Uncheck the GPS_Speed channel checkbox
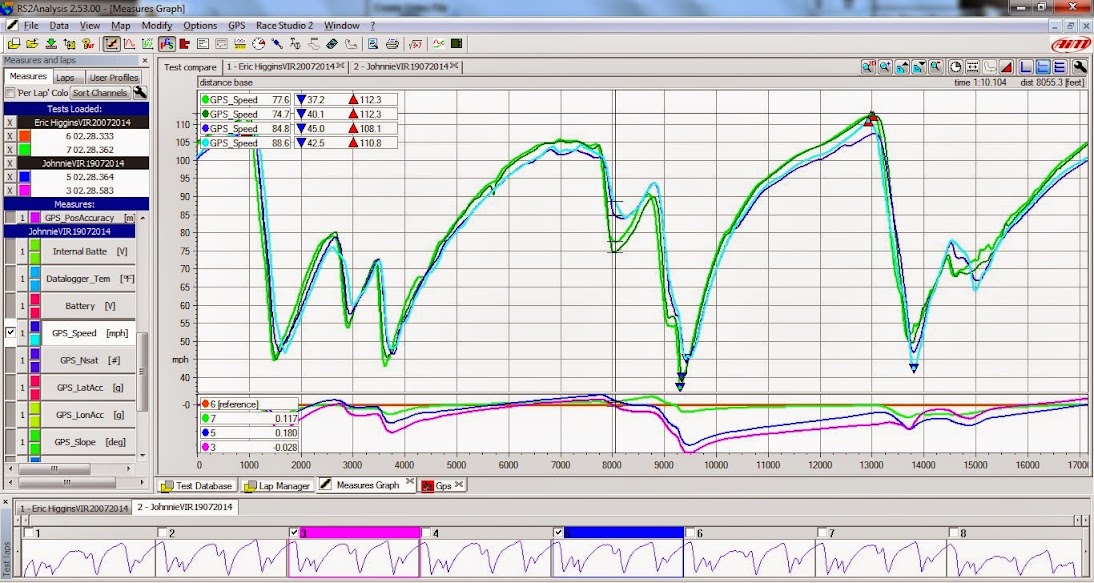Viewport: 1094px width, 583px height. coord(10,333)
